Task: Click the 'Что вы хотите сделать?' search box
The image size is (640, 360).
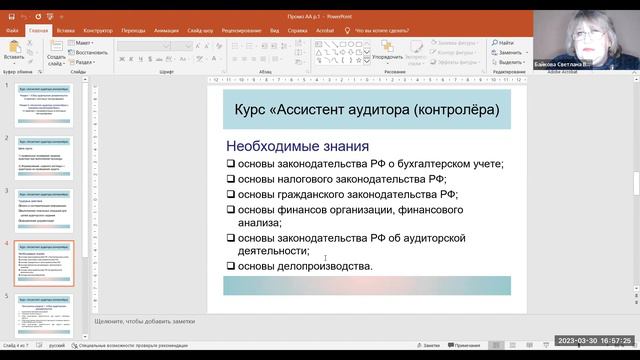Action: click(382, 31)
